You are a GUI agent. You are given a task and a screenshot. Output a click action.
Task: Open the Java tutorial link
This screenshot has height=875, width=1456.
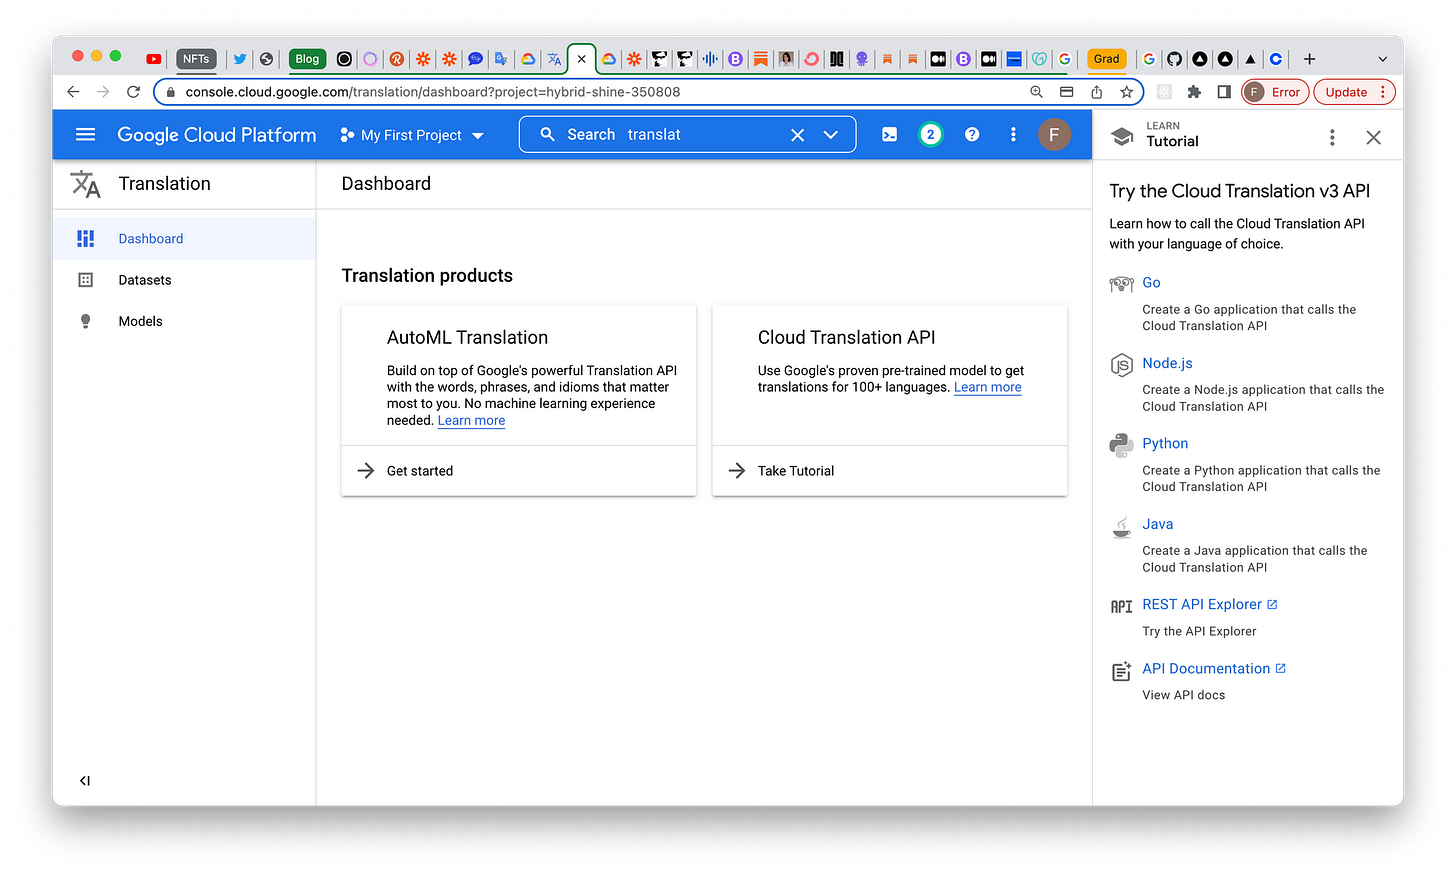1157,524
